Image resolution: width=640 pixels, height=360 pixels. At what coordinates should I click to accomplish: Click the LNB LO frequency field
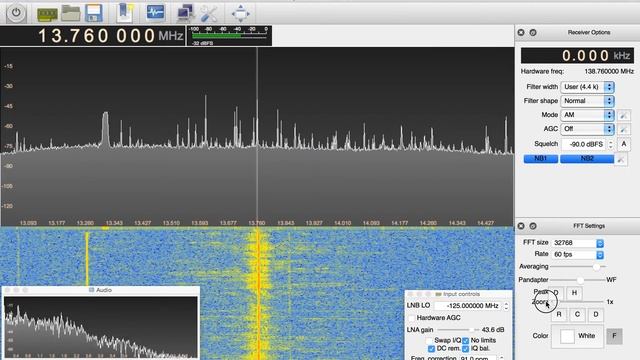coord(469,306)
